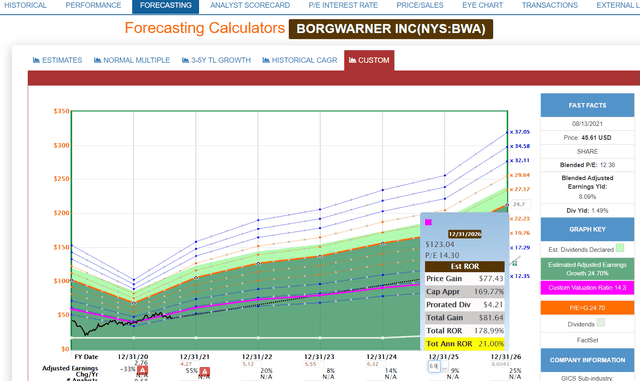Image resolution: width=640 pixels, height=381 pixels.
Task: Click the FAST FACTS header
Action: coord(587,105)
